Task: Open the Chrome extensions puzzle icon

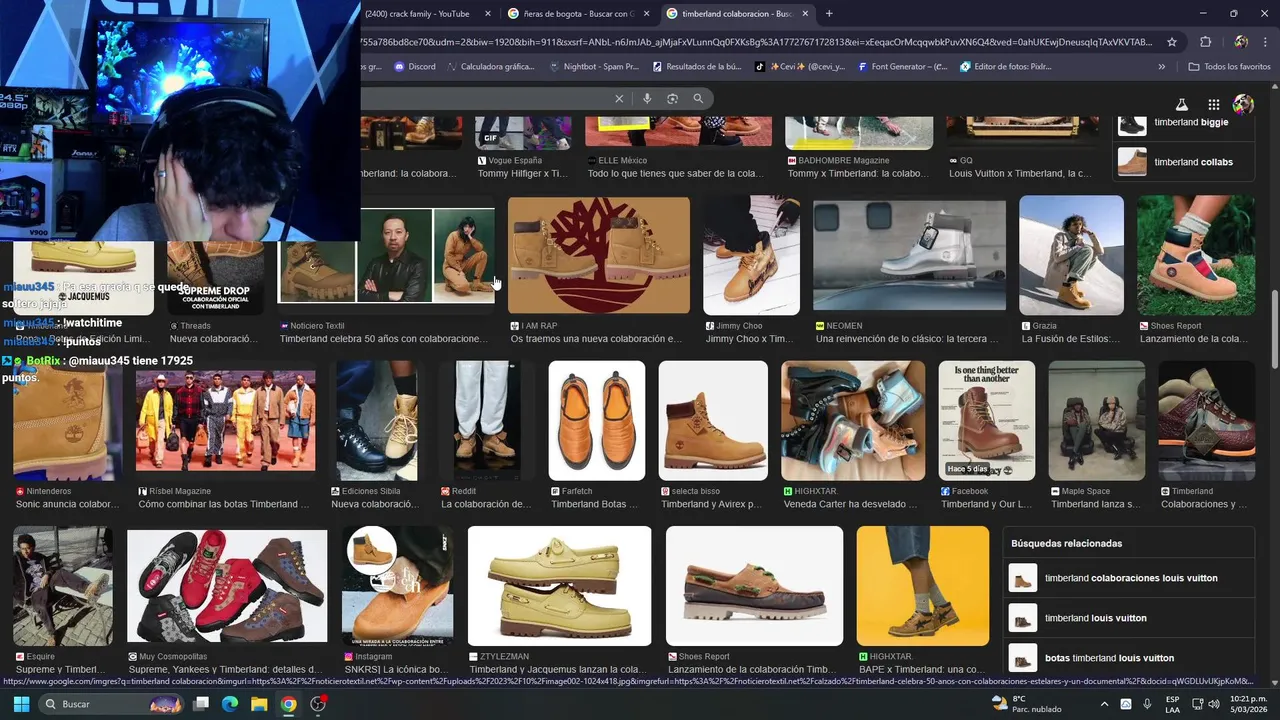Action: tap(1205, 42)
